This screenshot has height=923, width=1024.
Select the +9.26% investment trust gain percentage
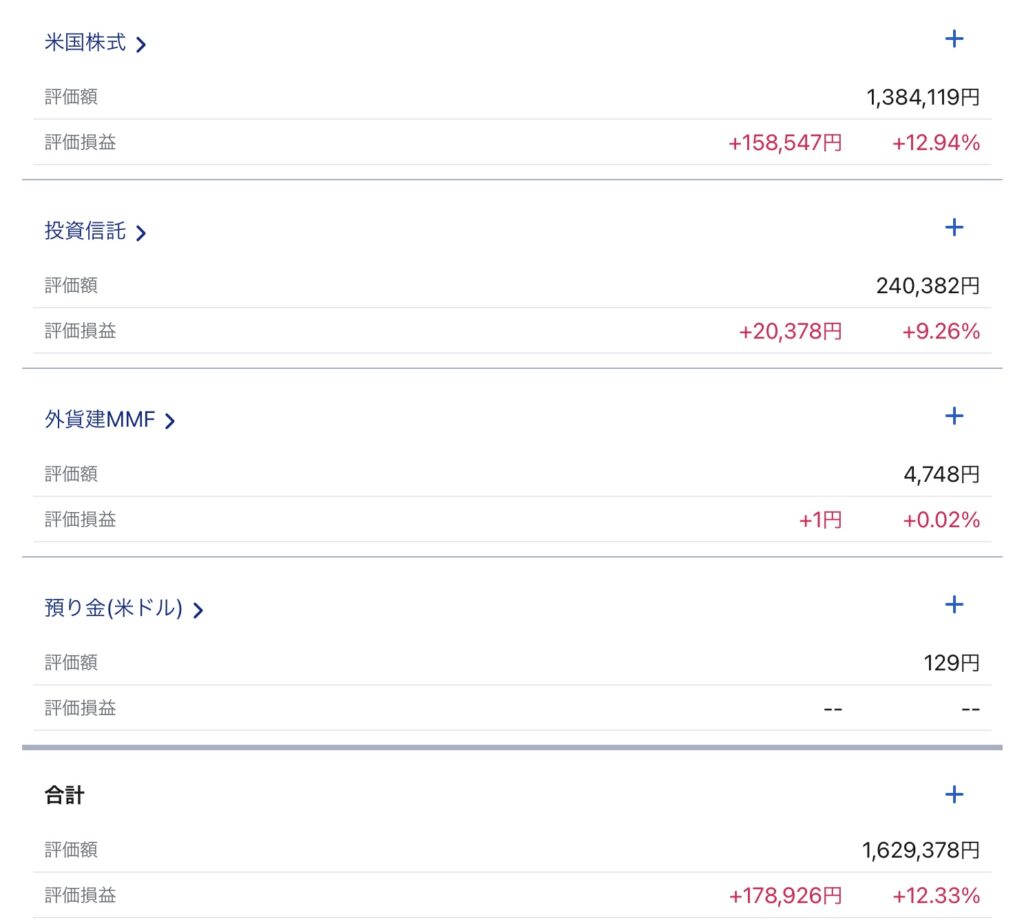tap(941, 332)
